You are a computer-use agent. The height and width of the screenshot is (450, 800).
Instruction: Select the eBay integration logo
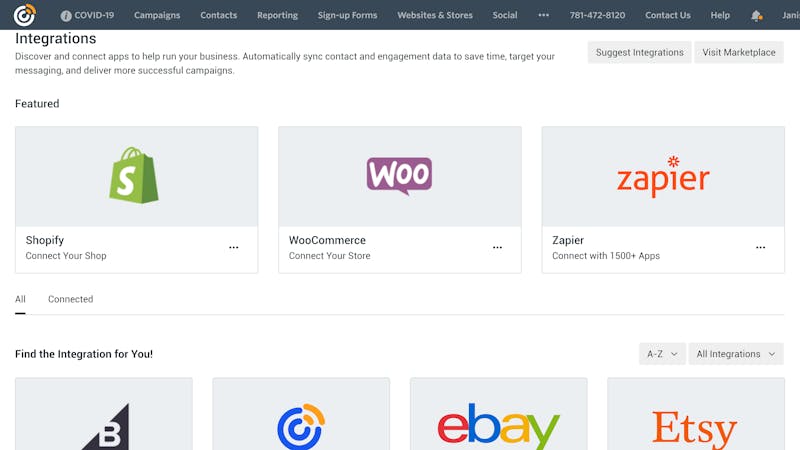point(498,427)
